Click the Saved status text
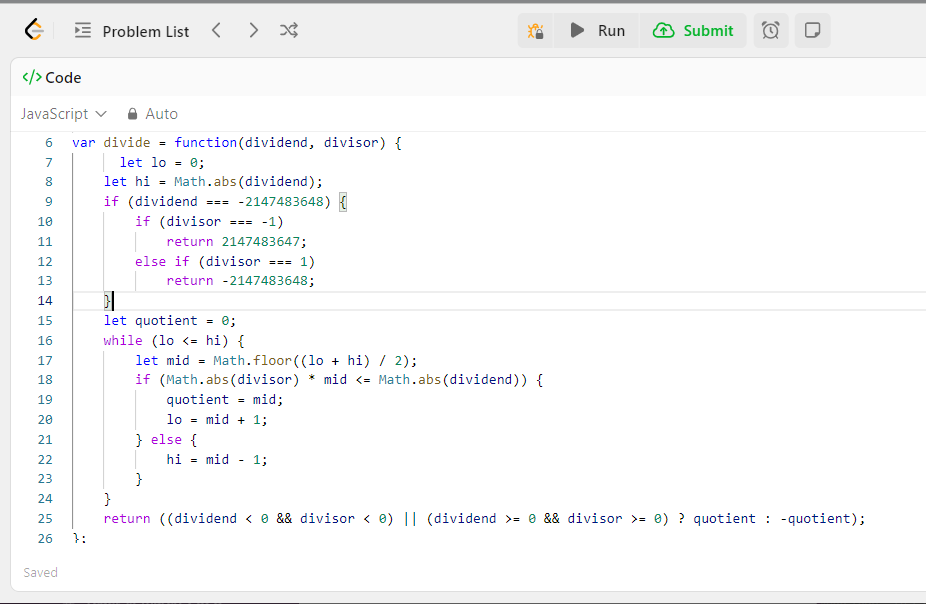Viewport: 926px width, 604px height. [40, 572]
